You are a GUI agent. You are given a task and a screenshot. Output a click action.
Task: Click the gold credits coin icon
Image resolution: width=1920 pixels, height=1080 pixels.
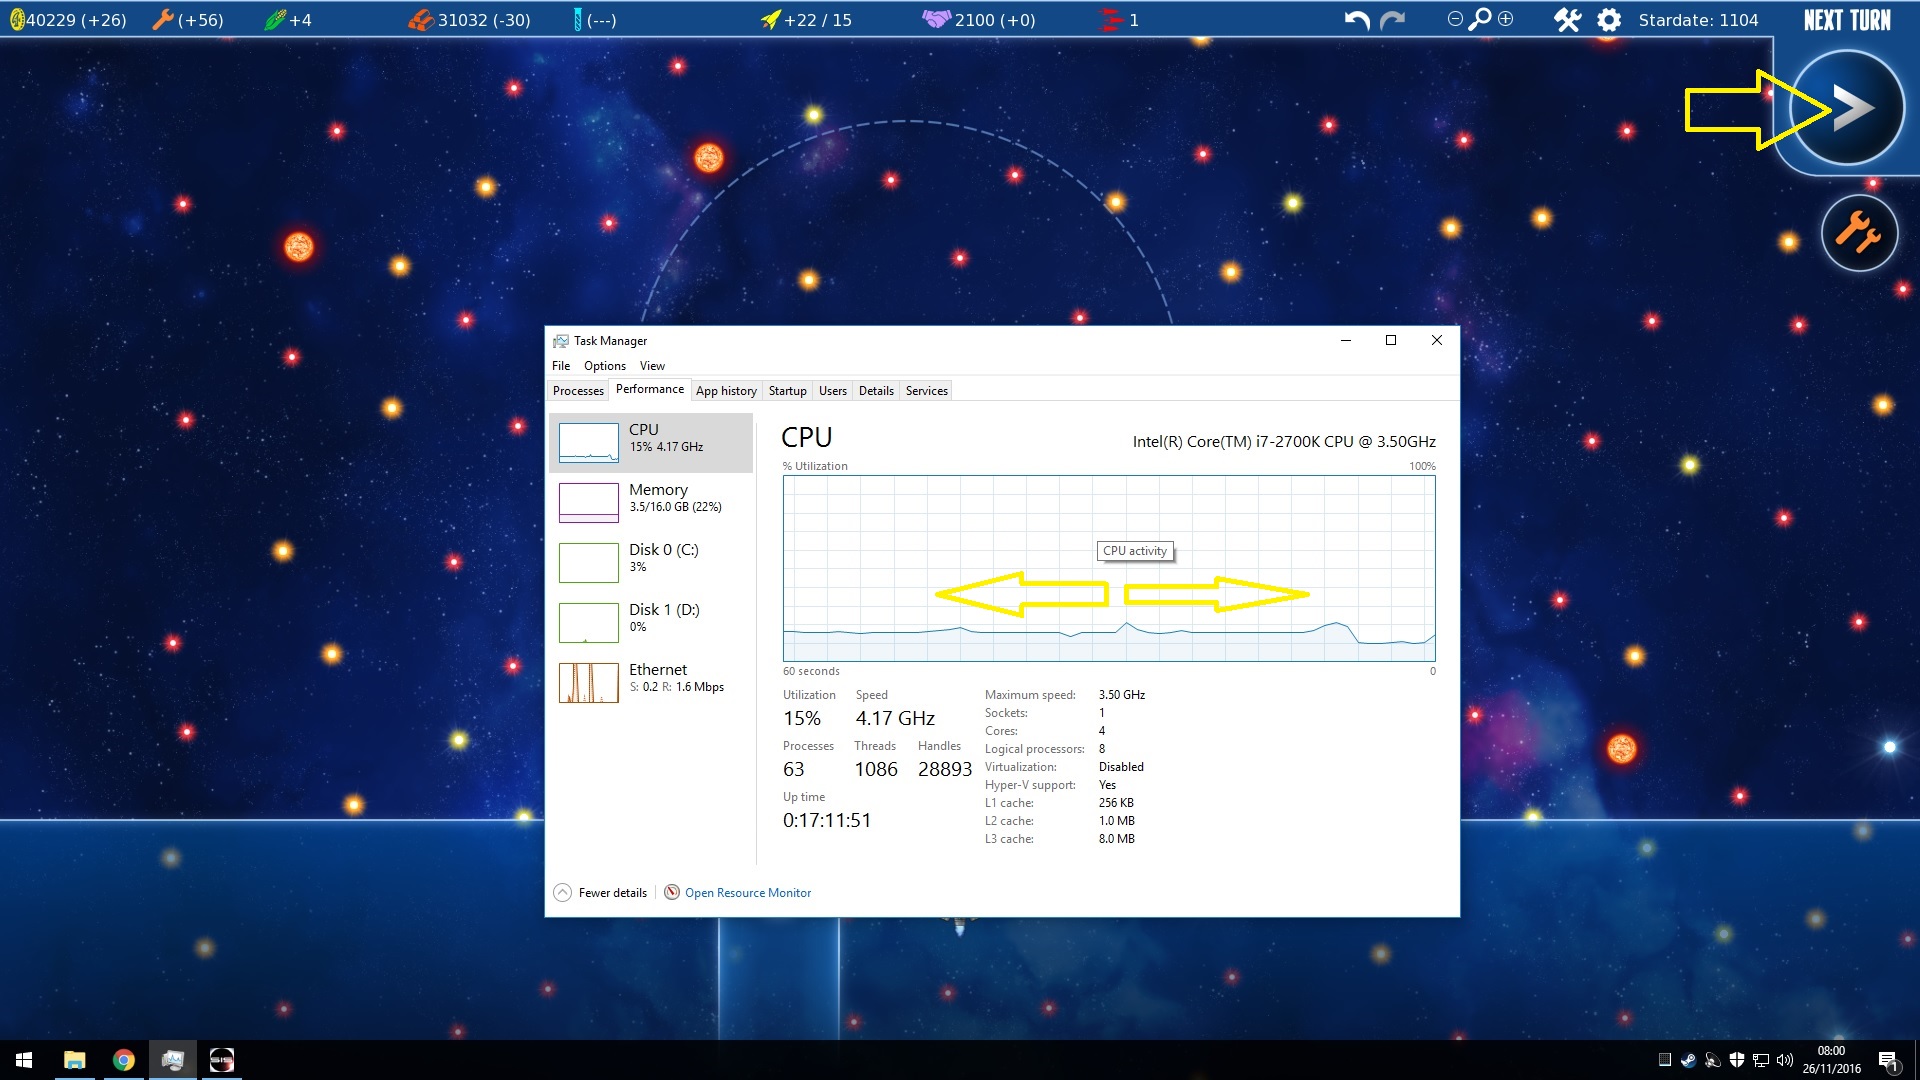[x=16, y=20]
